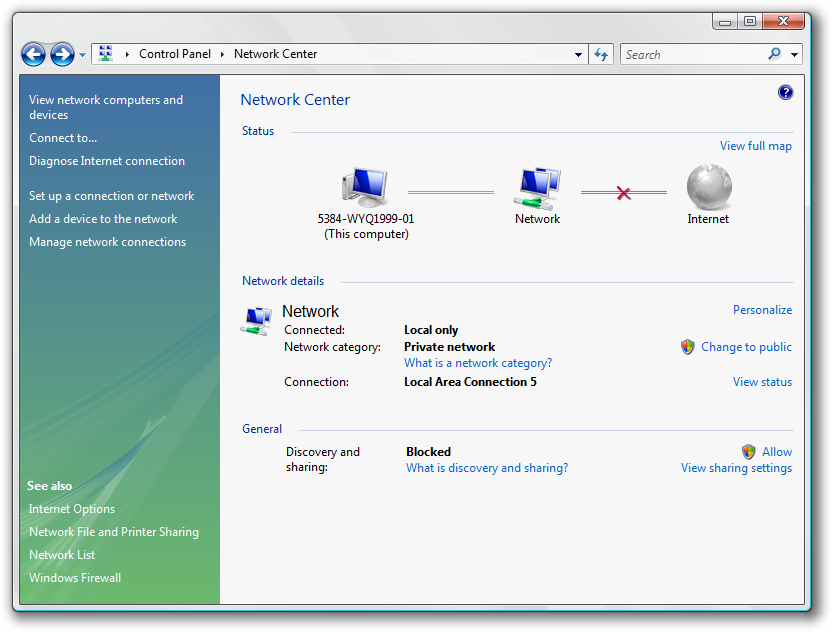Click the Network icon in the status map
This screenshot has height=632, width=832.
tap(538, 188)
